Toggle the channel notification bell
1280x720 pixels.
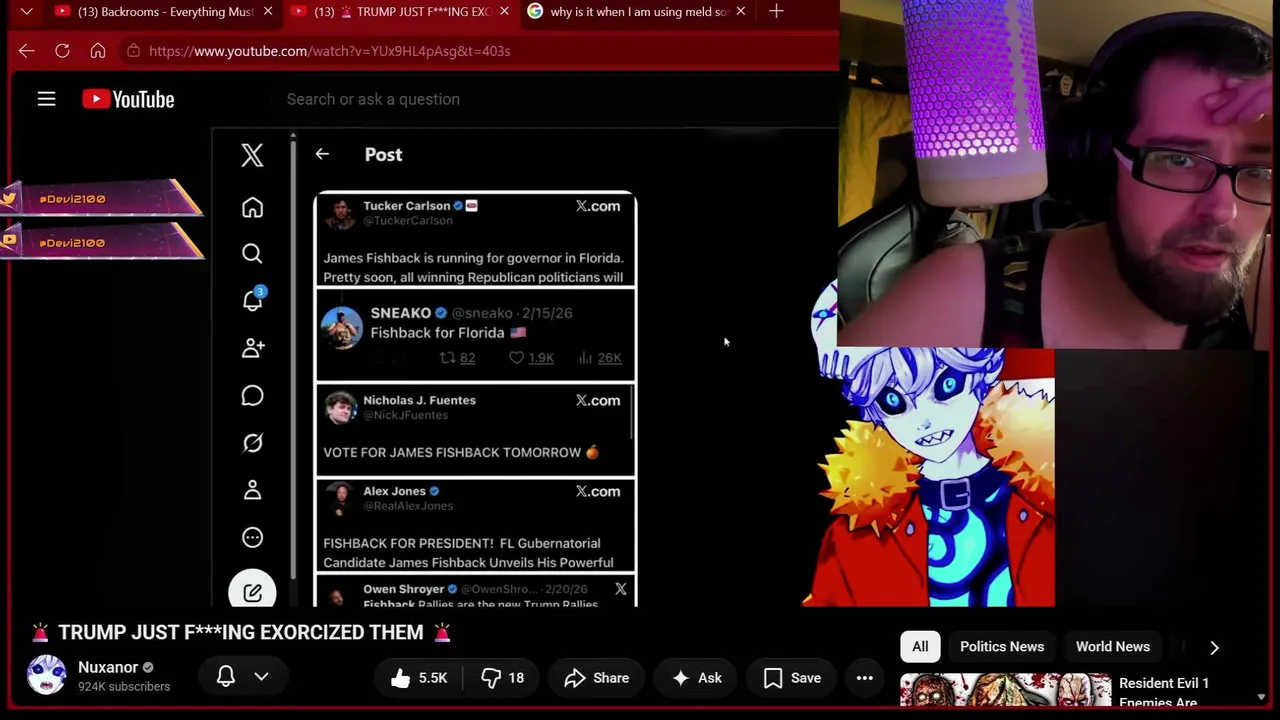tap(226, 677)
